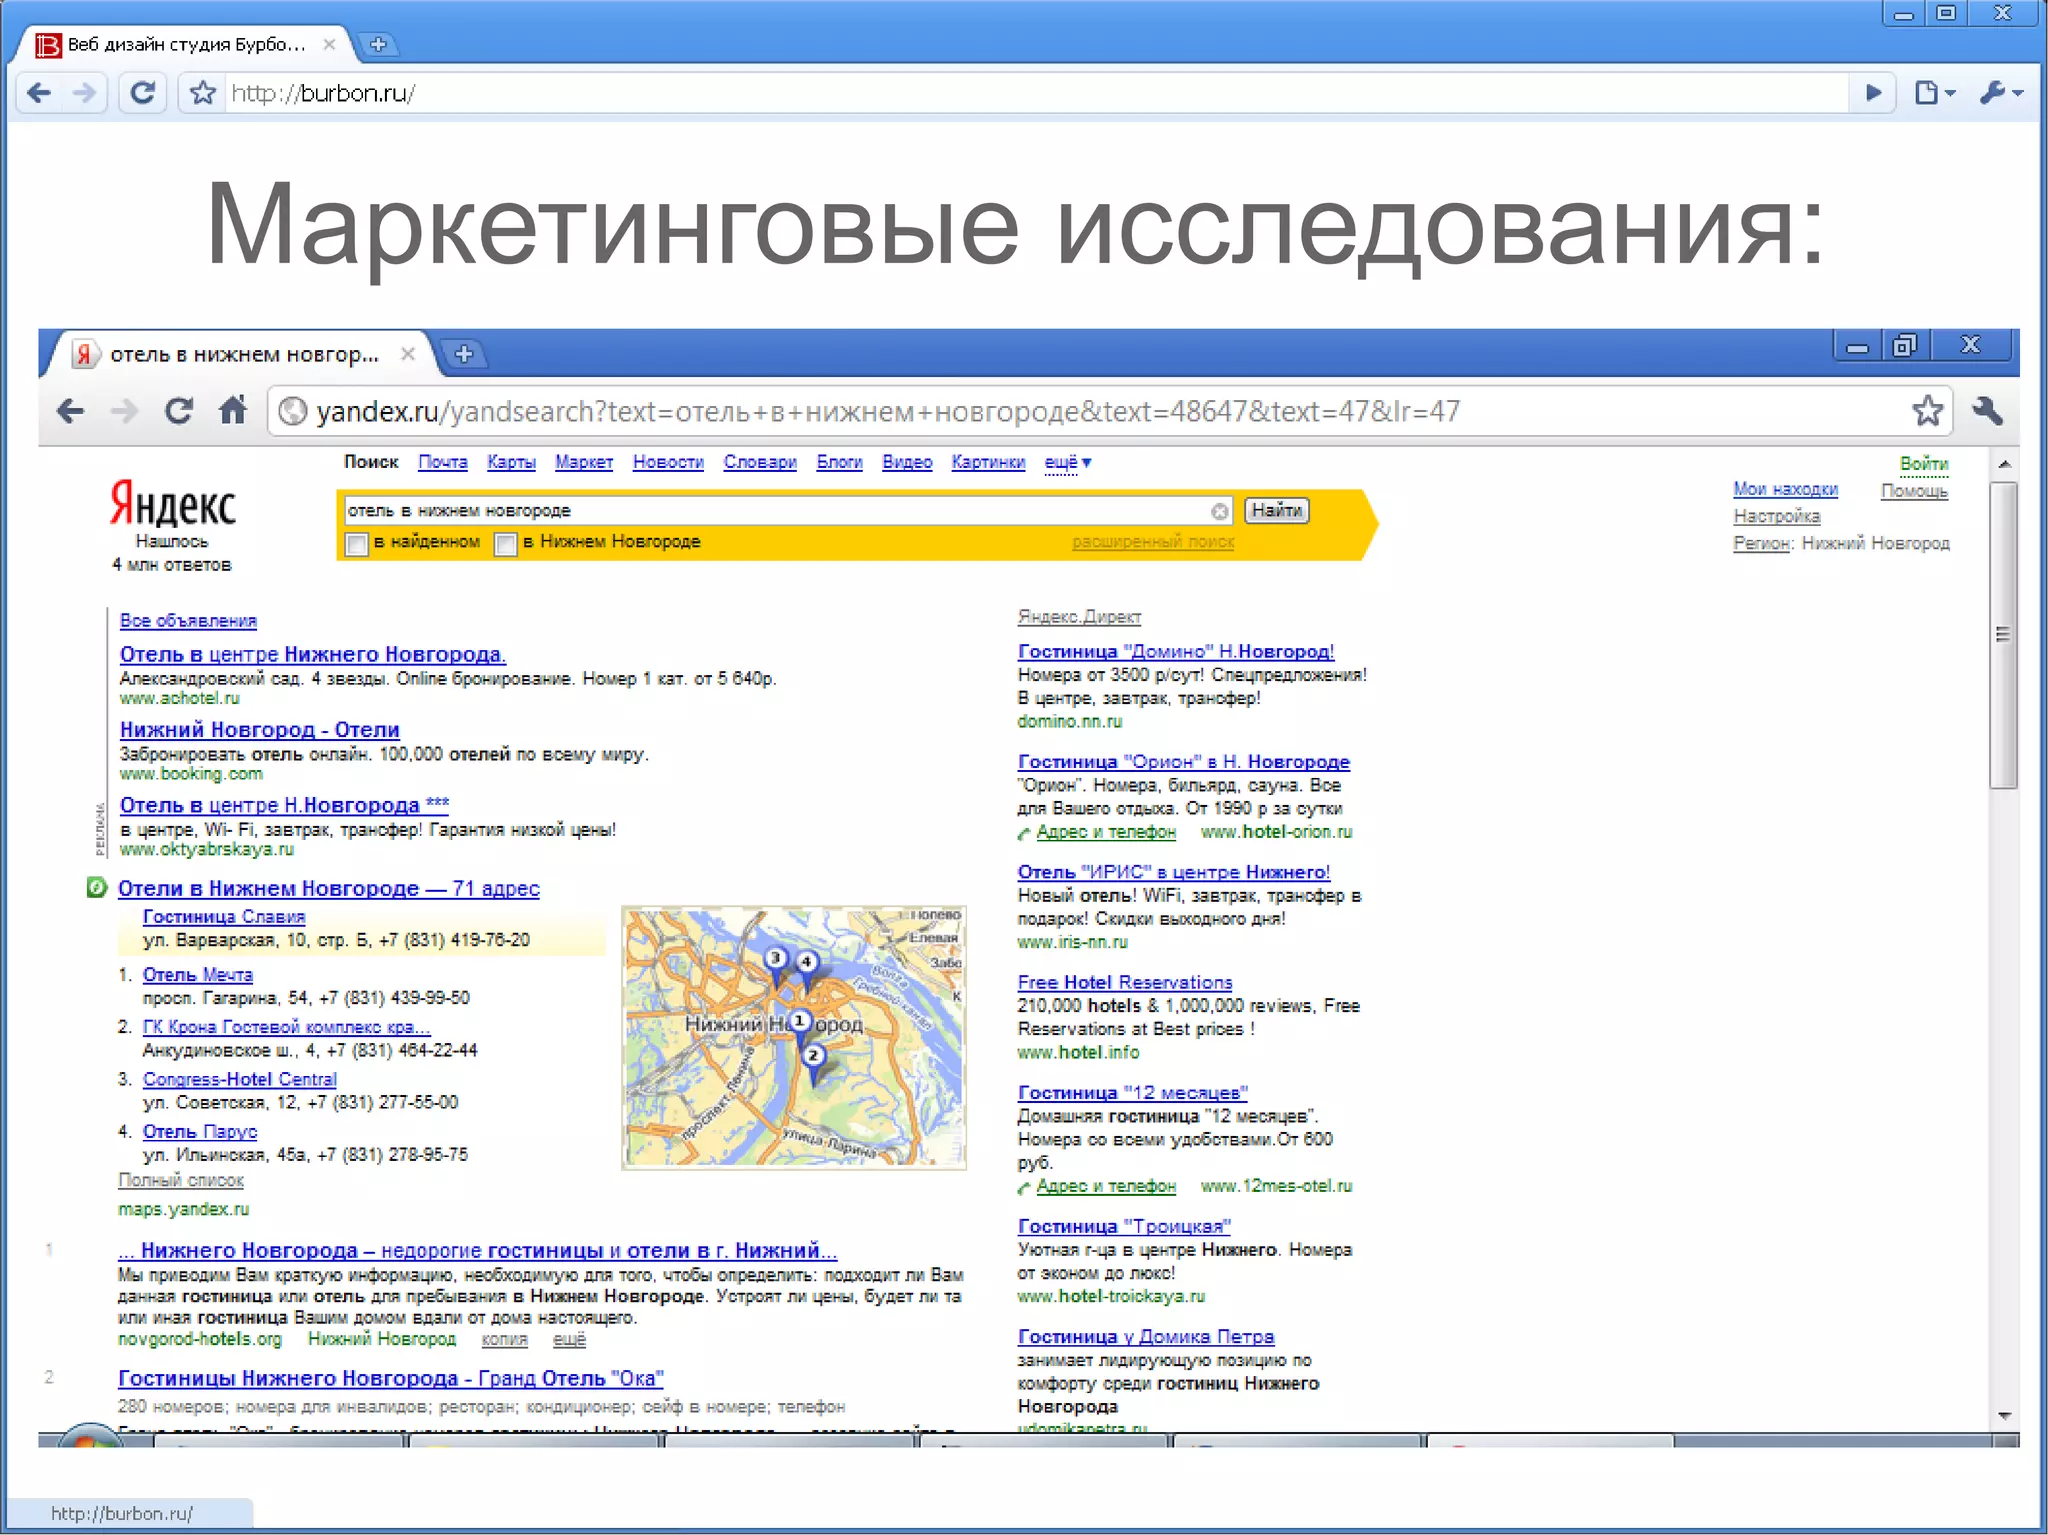Viewport: 2048px width, 1535px height.
Task: Click the green icon beside Отели в Нижнем Новгороде
Action: tap(96, 887)
